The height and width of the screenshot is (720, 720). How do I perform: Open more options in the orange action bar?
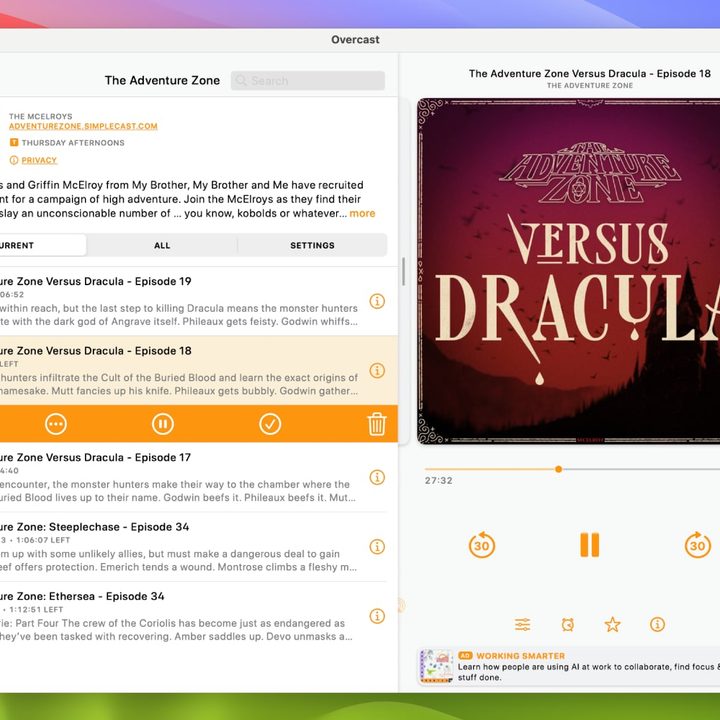(56, 424)
